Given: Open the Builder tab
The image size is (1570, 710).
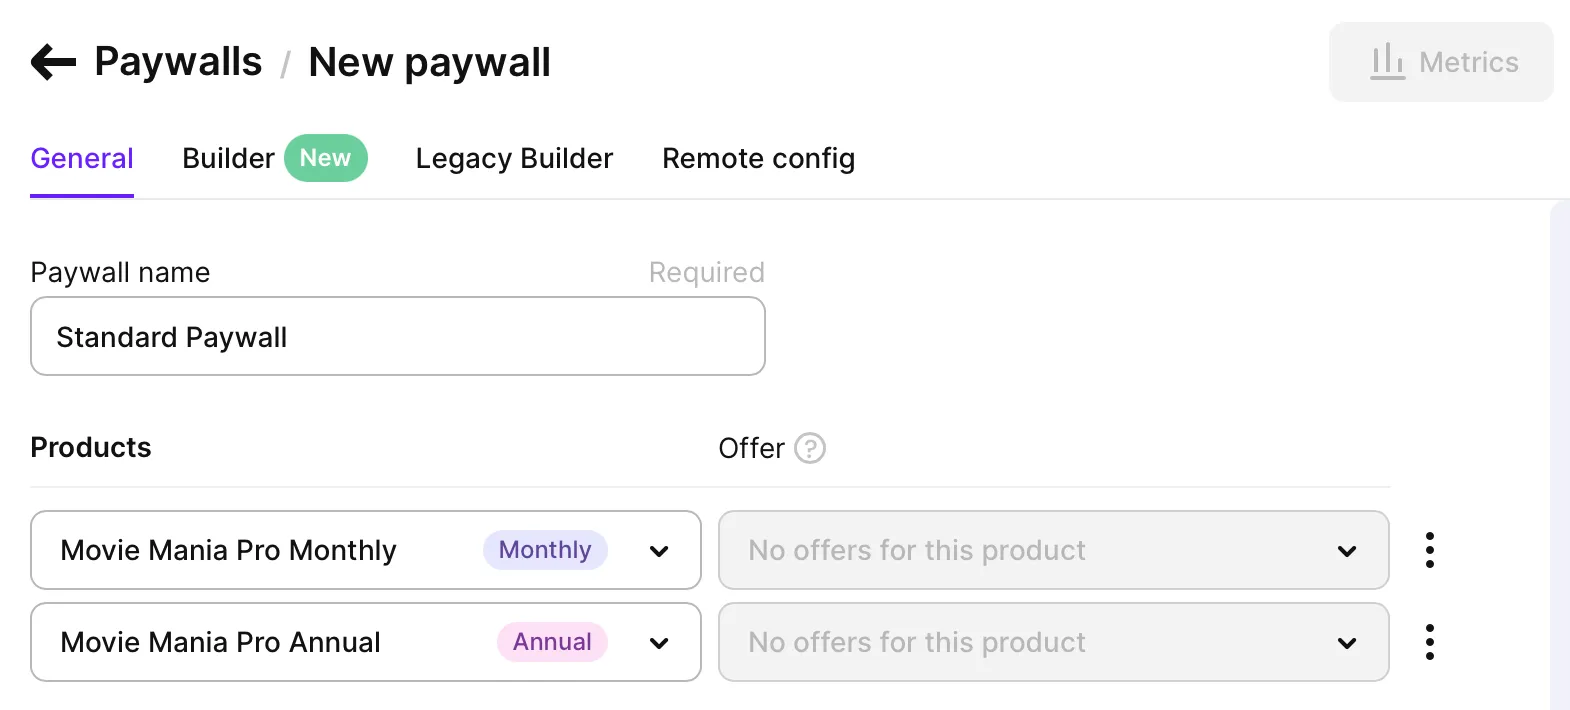Looking at the screenshot, I should point(228,159).
